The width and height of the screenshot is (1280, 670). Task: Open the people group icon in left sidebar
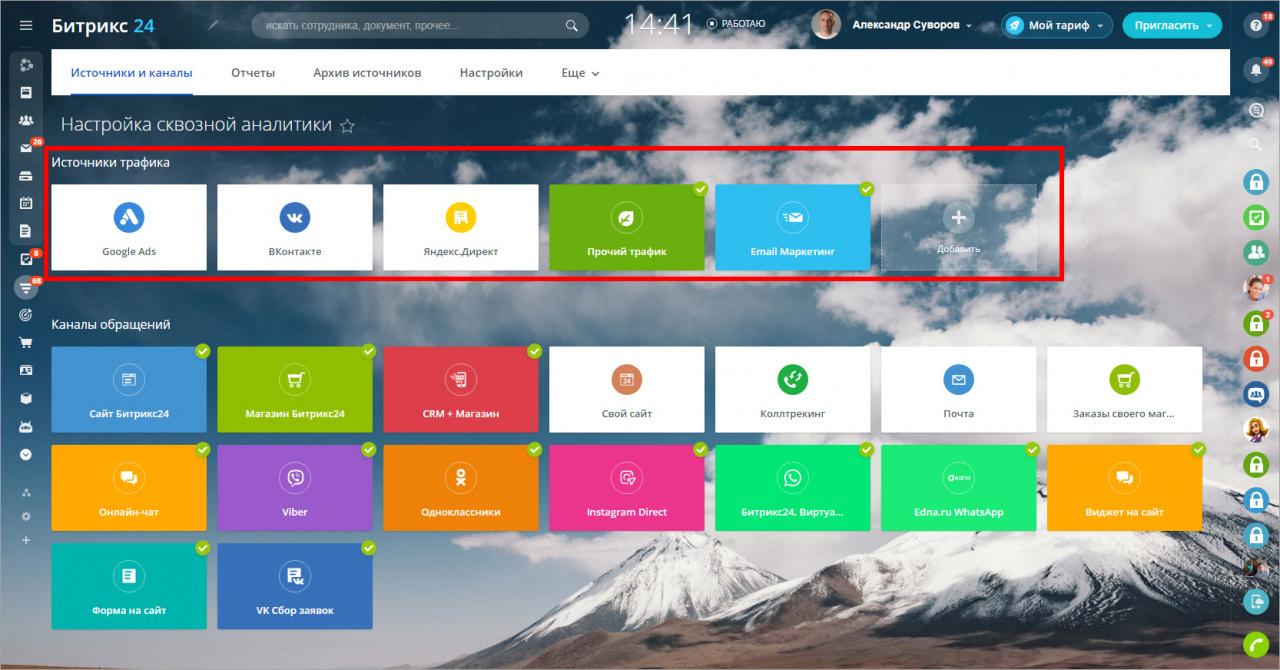tap(26, 120)
